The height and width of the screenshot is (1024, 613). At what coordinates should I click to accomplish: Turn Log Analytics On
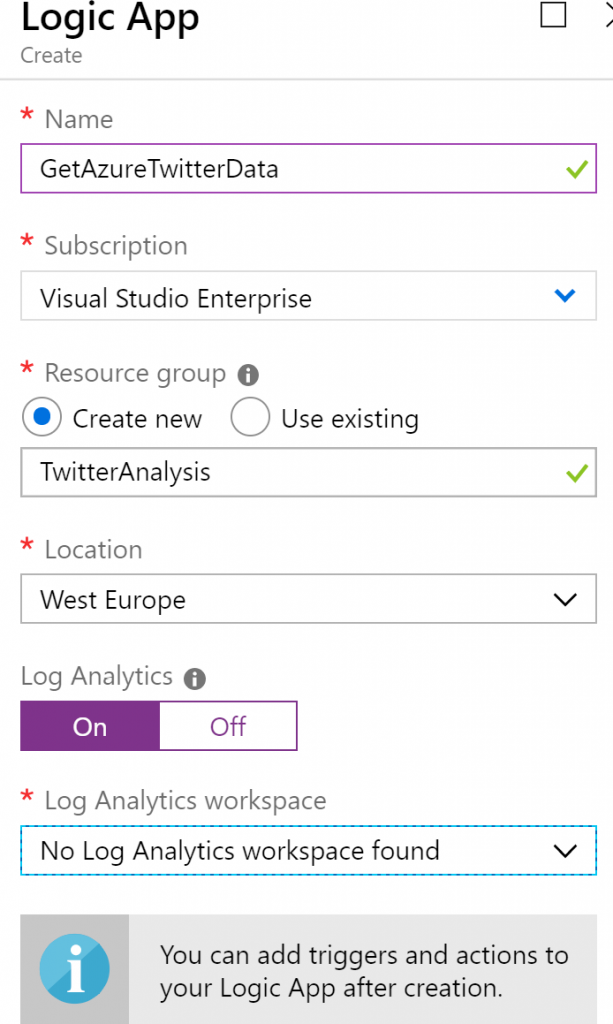pos(90,726)
